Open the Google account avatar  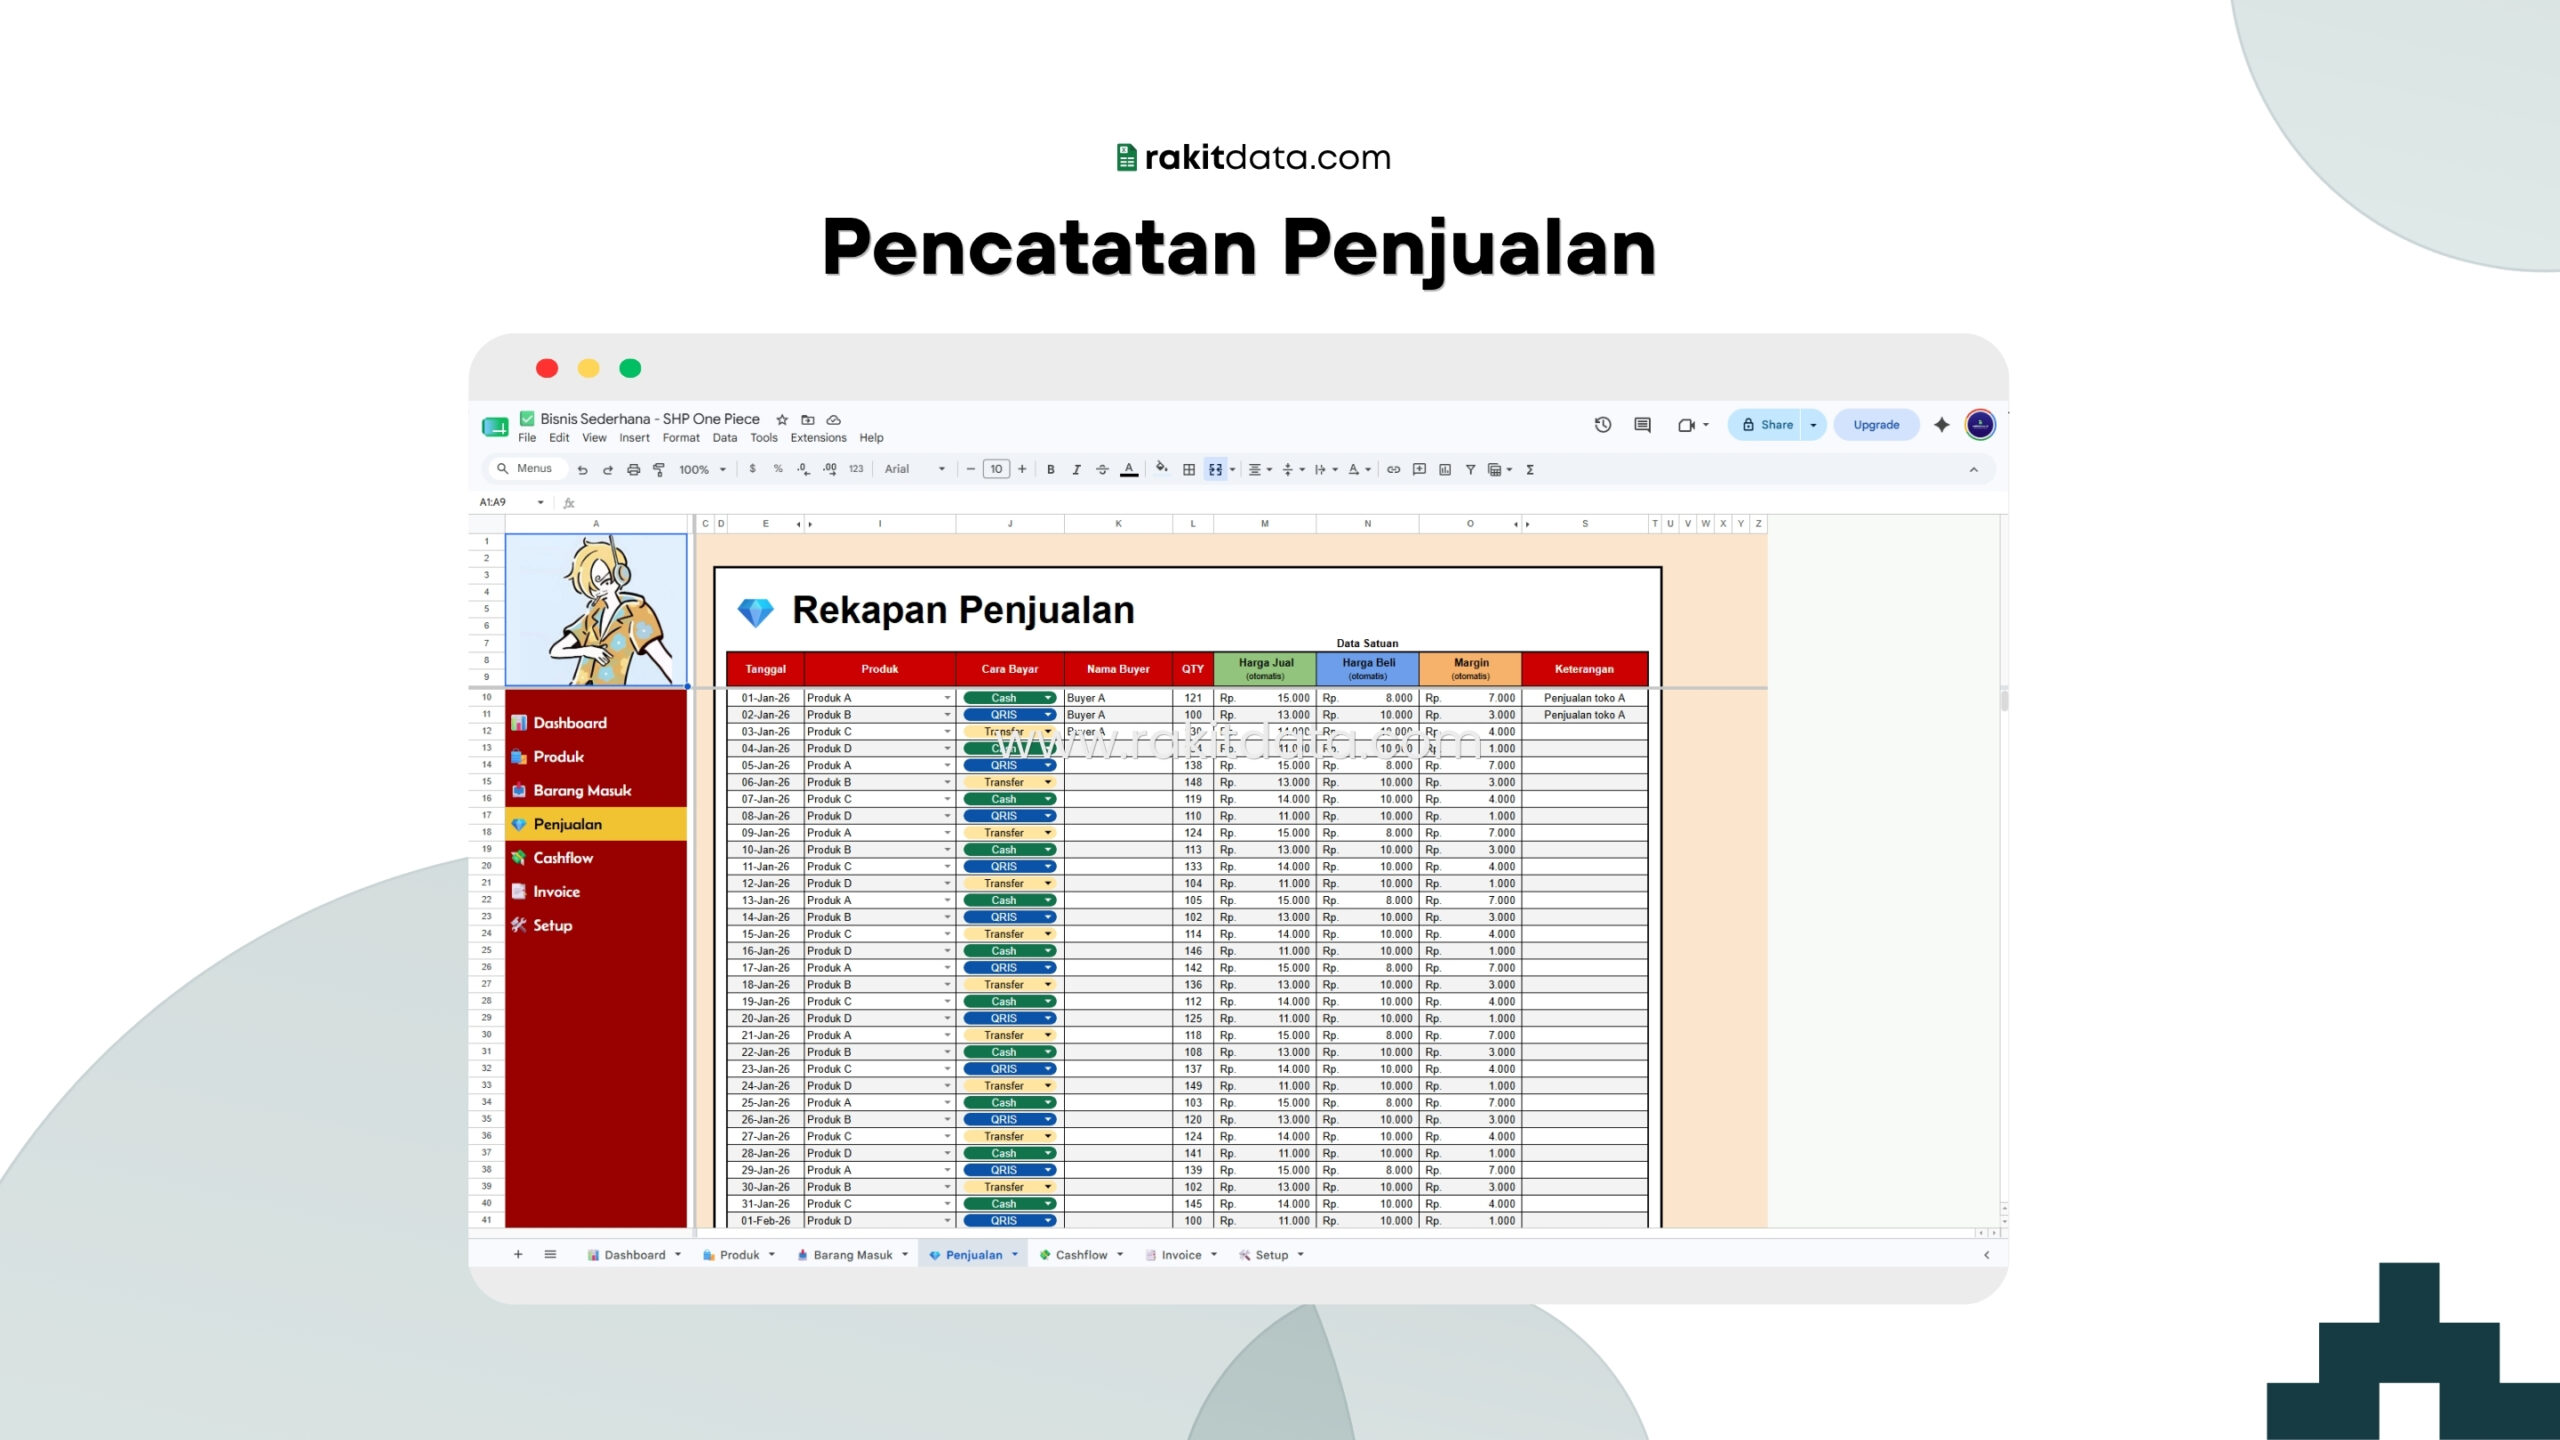(1980, 425)
